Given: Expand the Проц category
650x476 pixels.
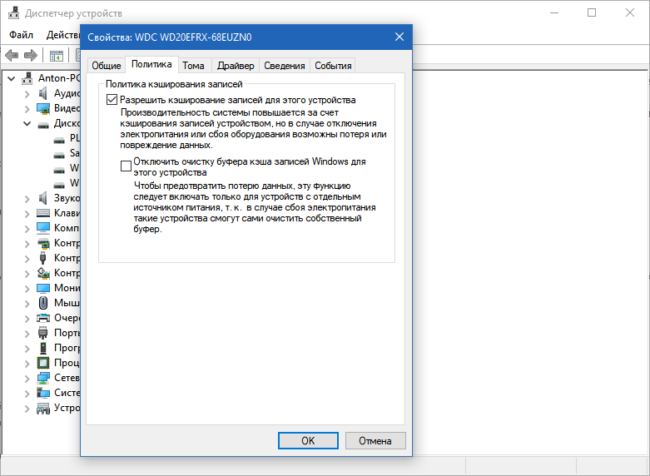Looking at the screenshot, I should [x=27, y=363].
